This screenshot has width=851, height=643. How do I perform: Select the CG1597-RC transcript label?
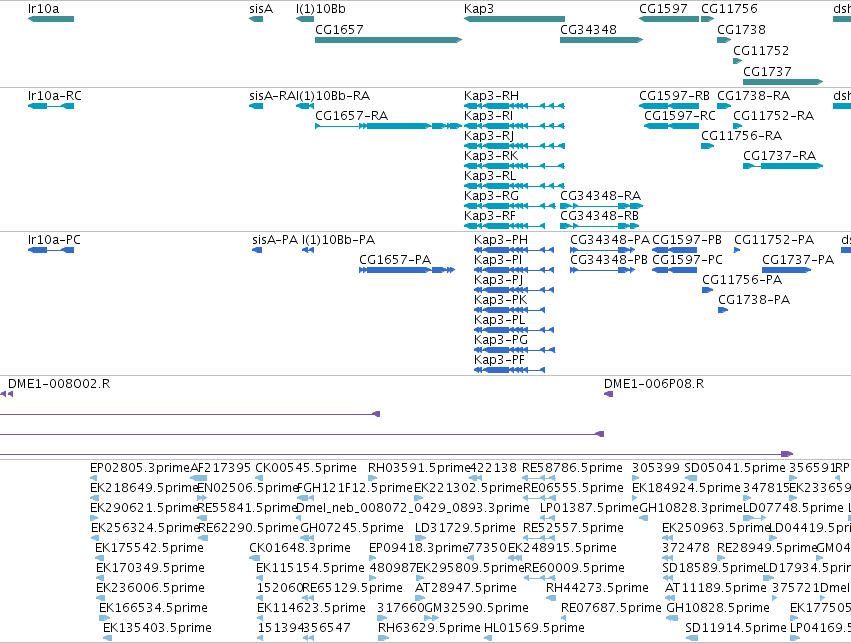680,116
